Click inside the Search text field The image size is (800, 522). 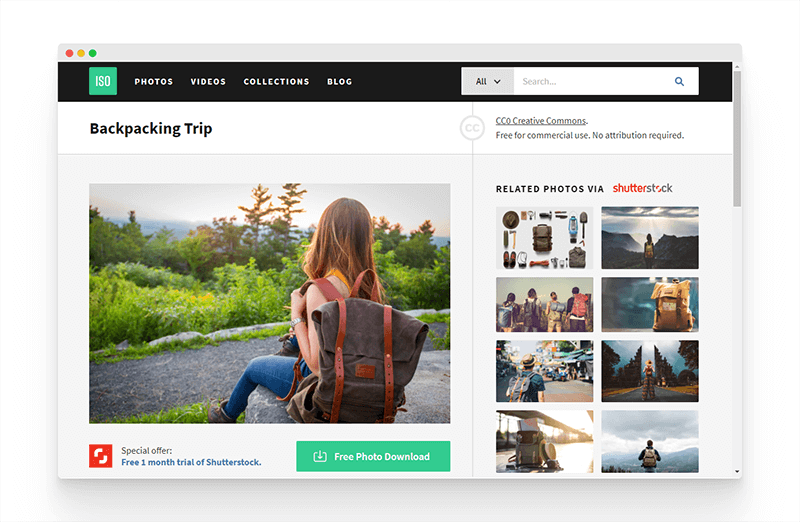[x=590, y=82]
